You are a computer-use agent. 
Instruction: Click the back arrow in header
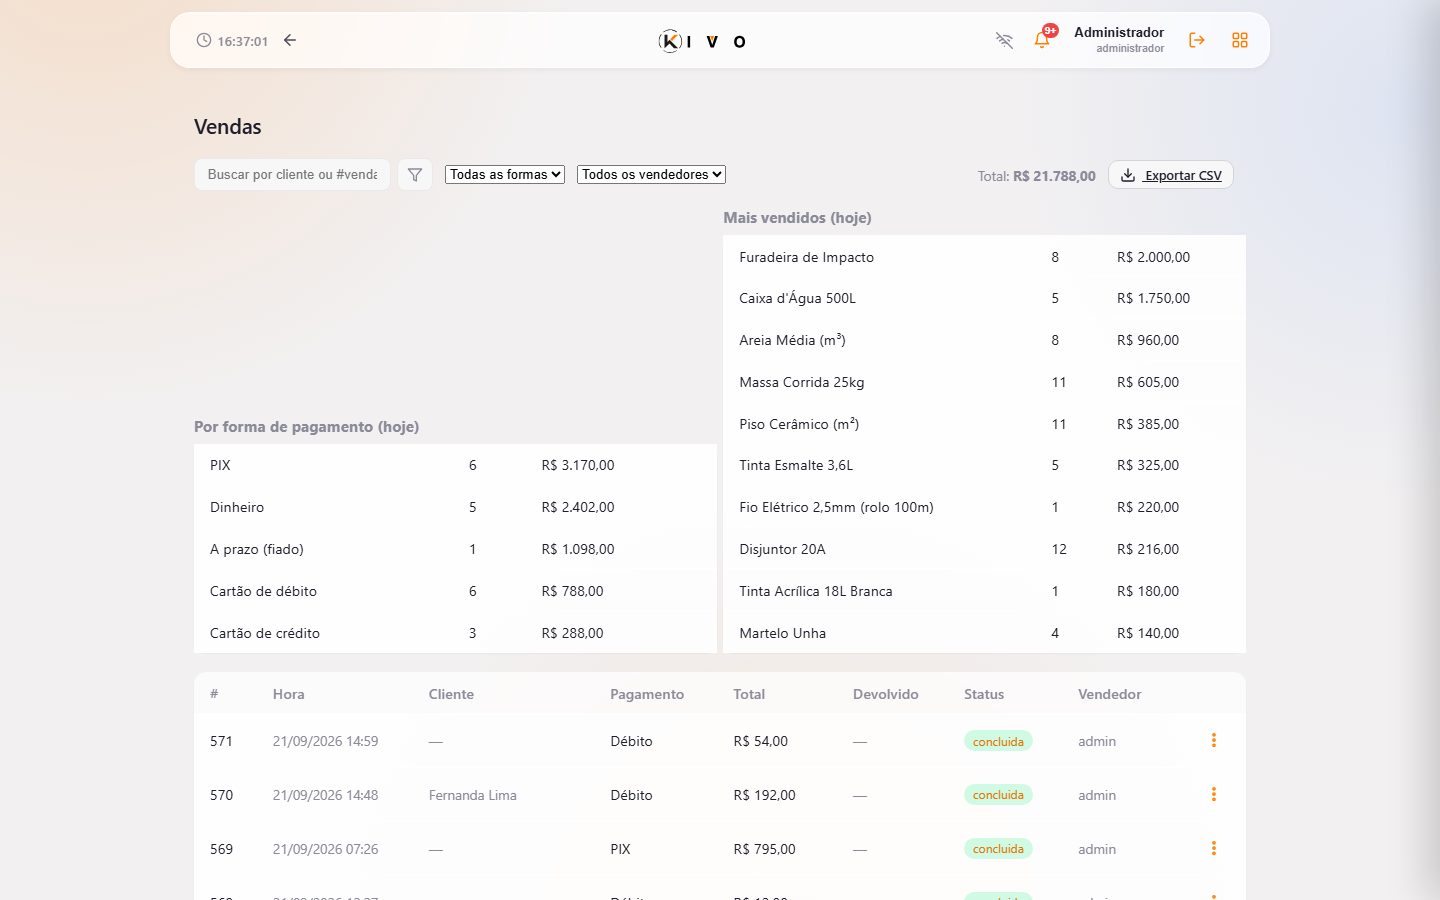click(x=290, y=40)
